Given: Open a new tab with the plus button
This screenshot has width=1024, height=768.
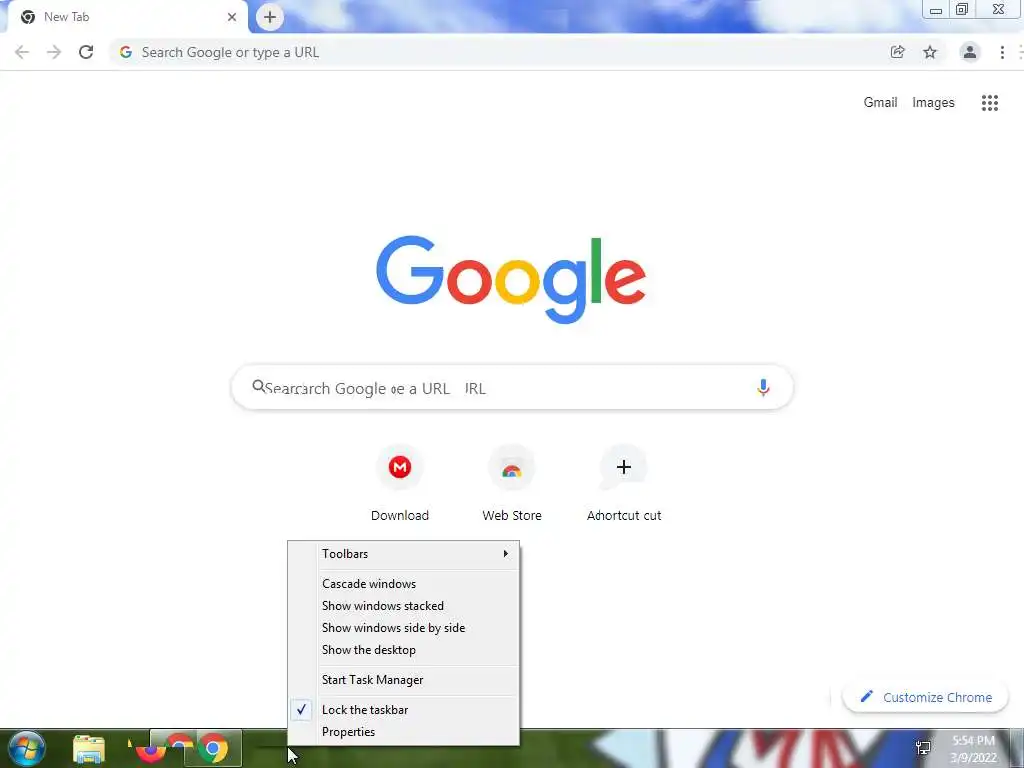Looking at the screenshot, I should [x=269, y=17].
